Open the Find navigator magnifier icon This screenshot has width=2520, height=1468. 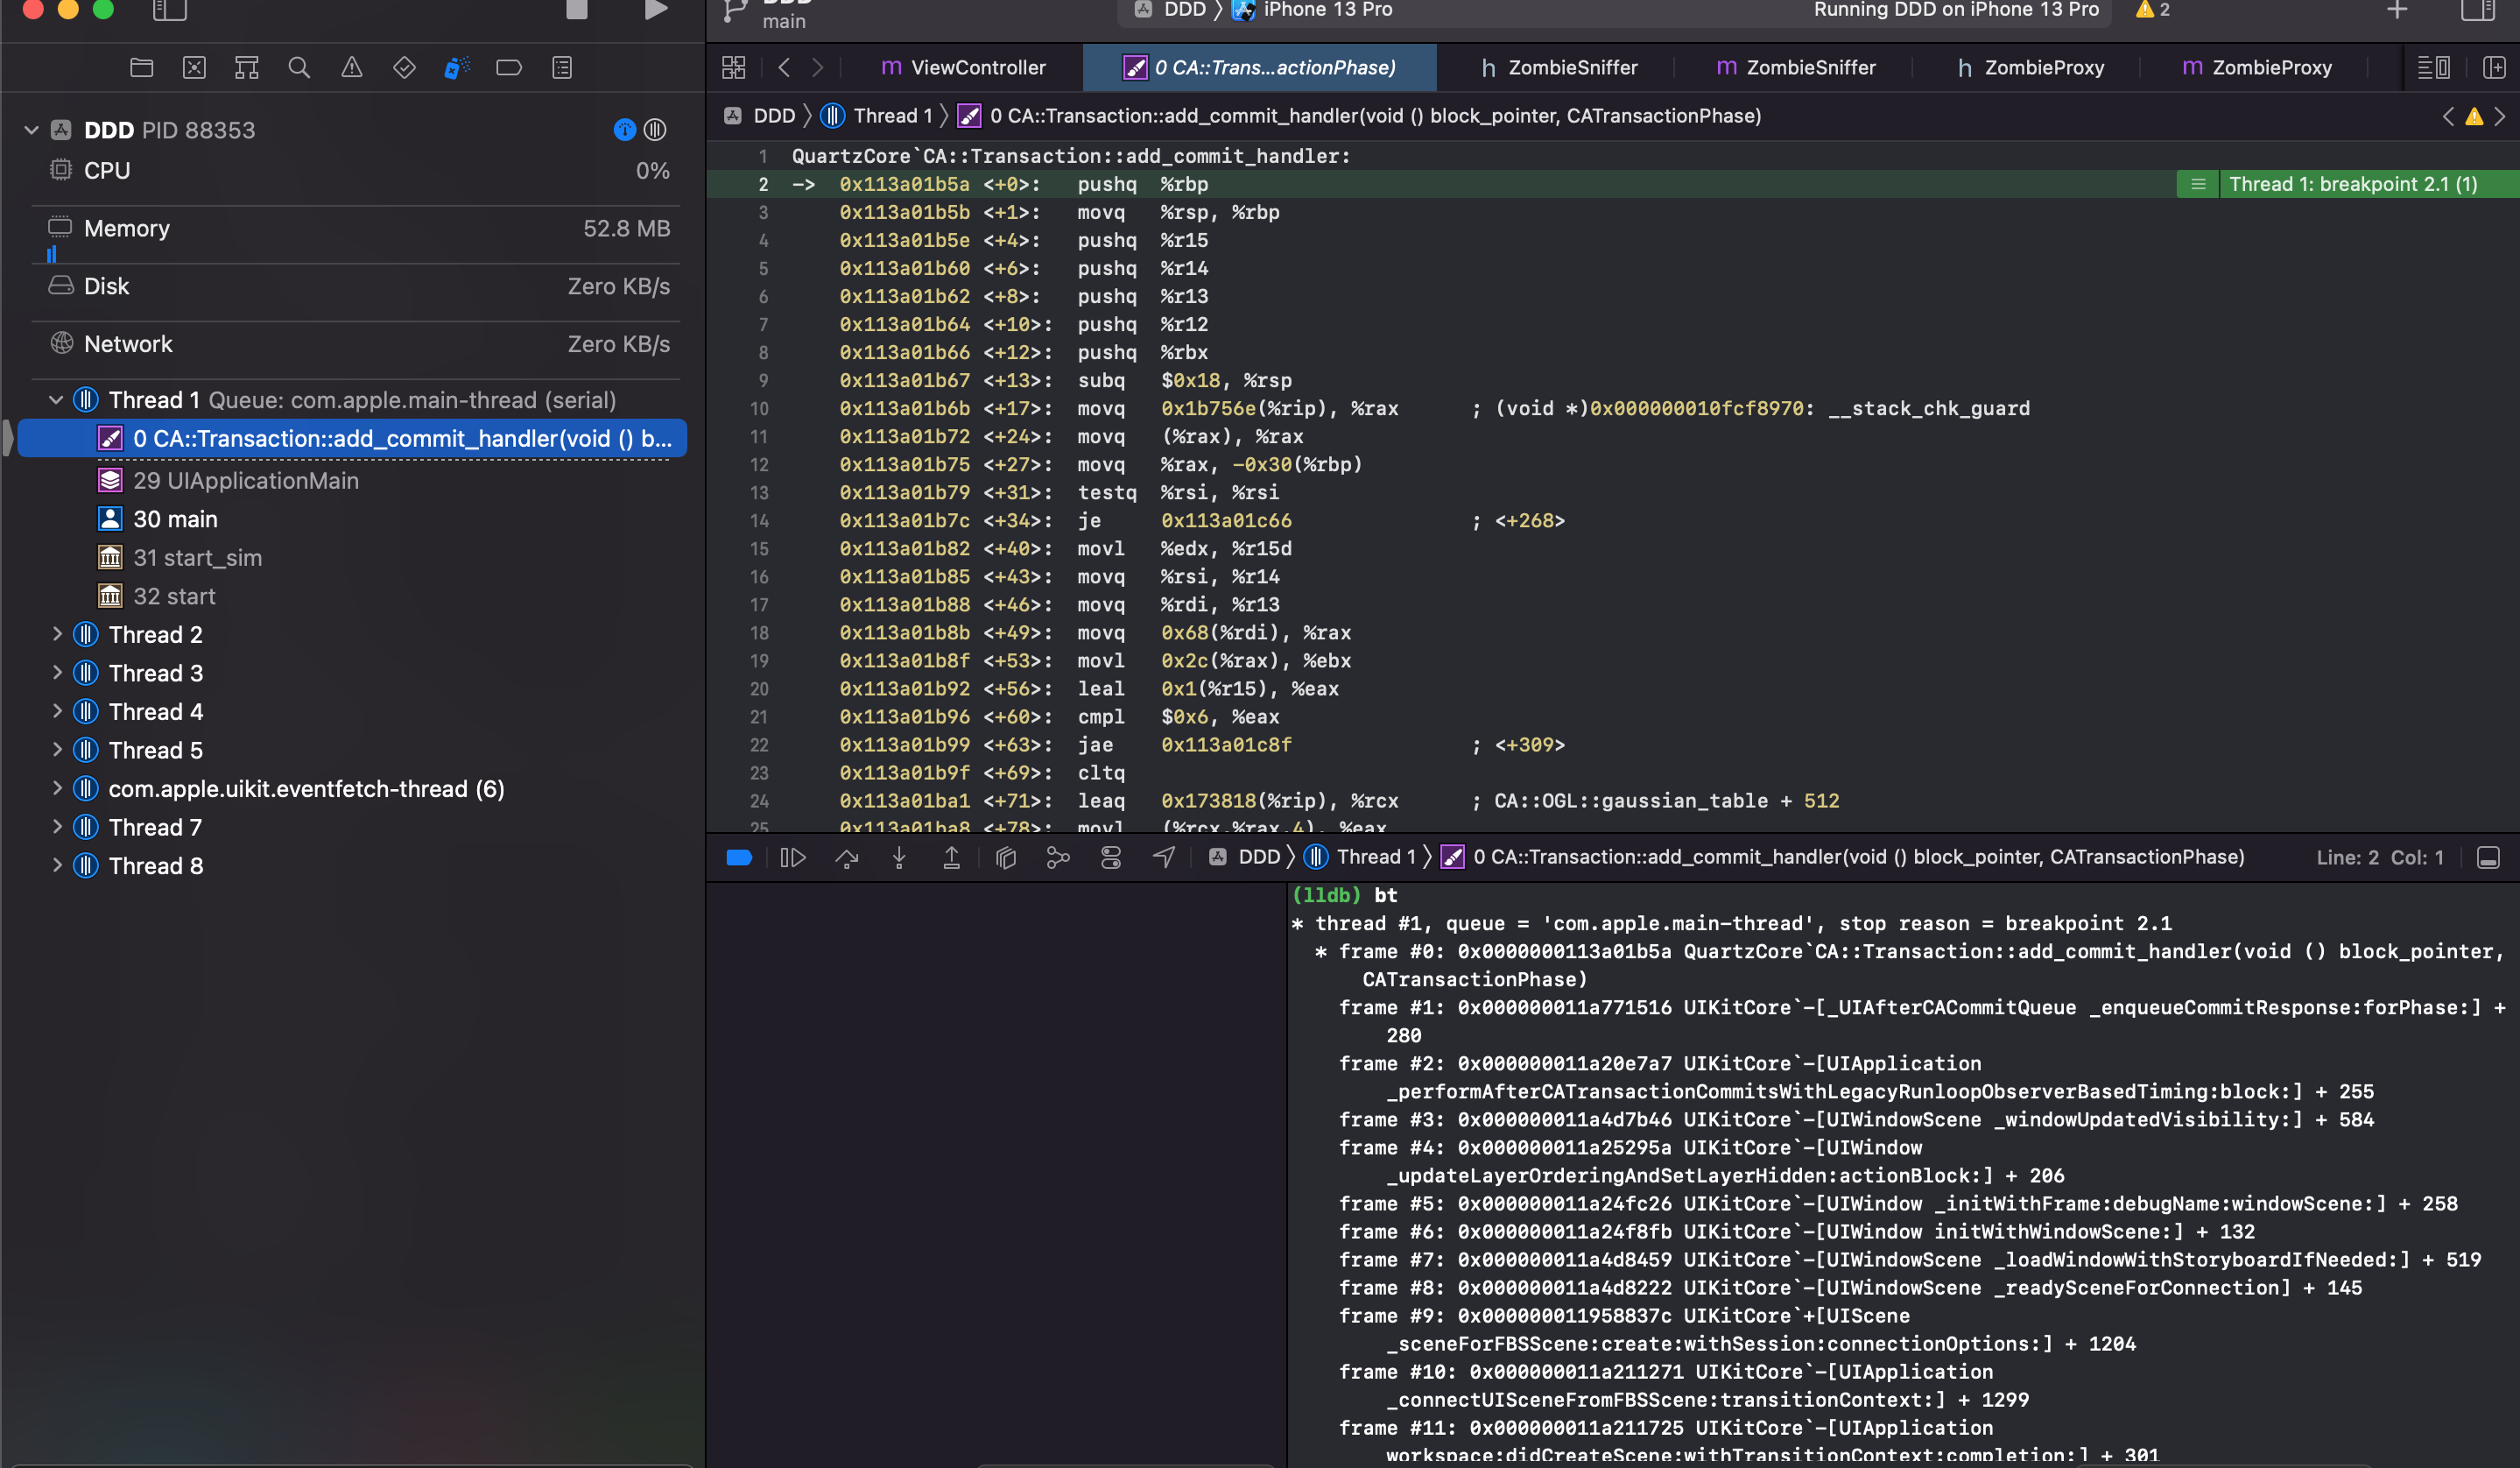click(x=298, y=68)
